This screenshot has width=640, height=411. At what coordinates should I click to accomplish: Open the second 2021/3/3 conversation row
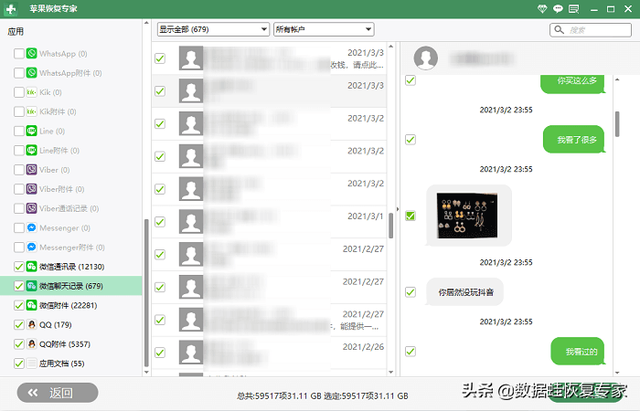tap(269, 91)
